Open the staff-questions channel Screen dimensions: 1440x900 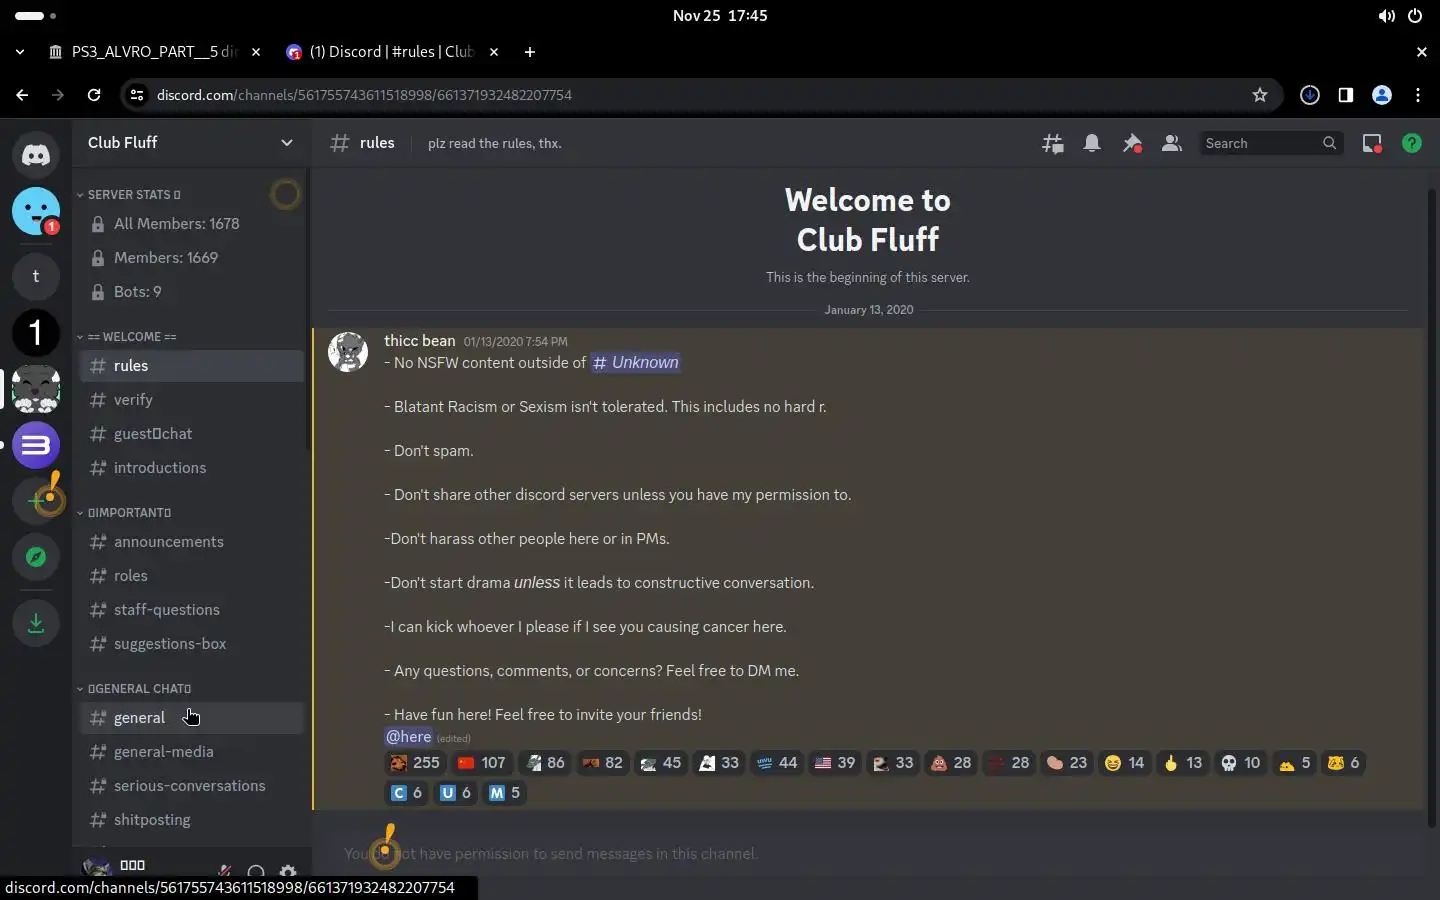click(191, 610)
